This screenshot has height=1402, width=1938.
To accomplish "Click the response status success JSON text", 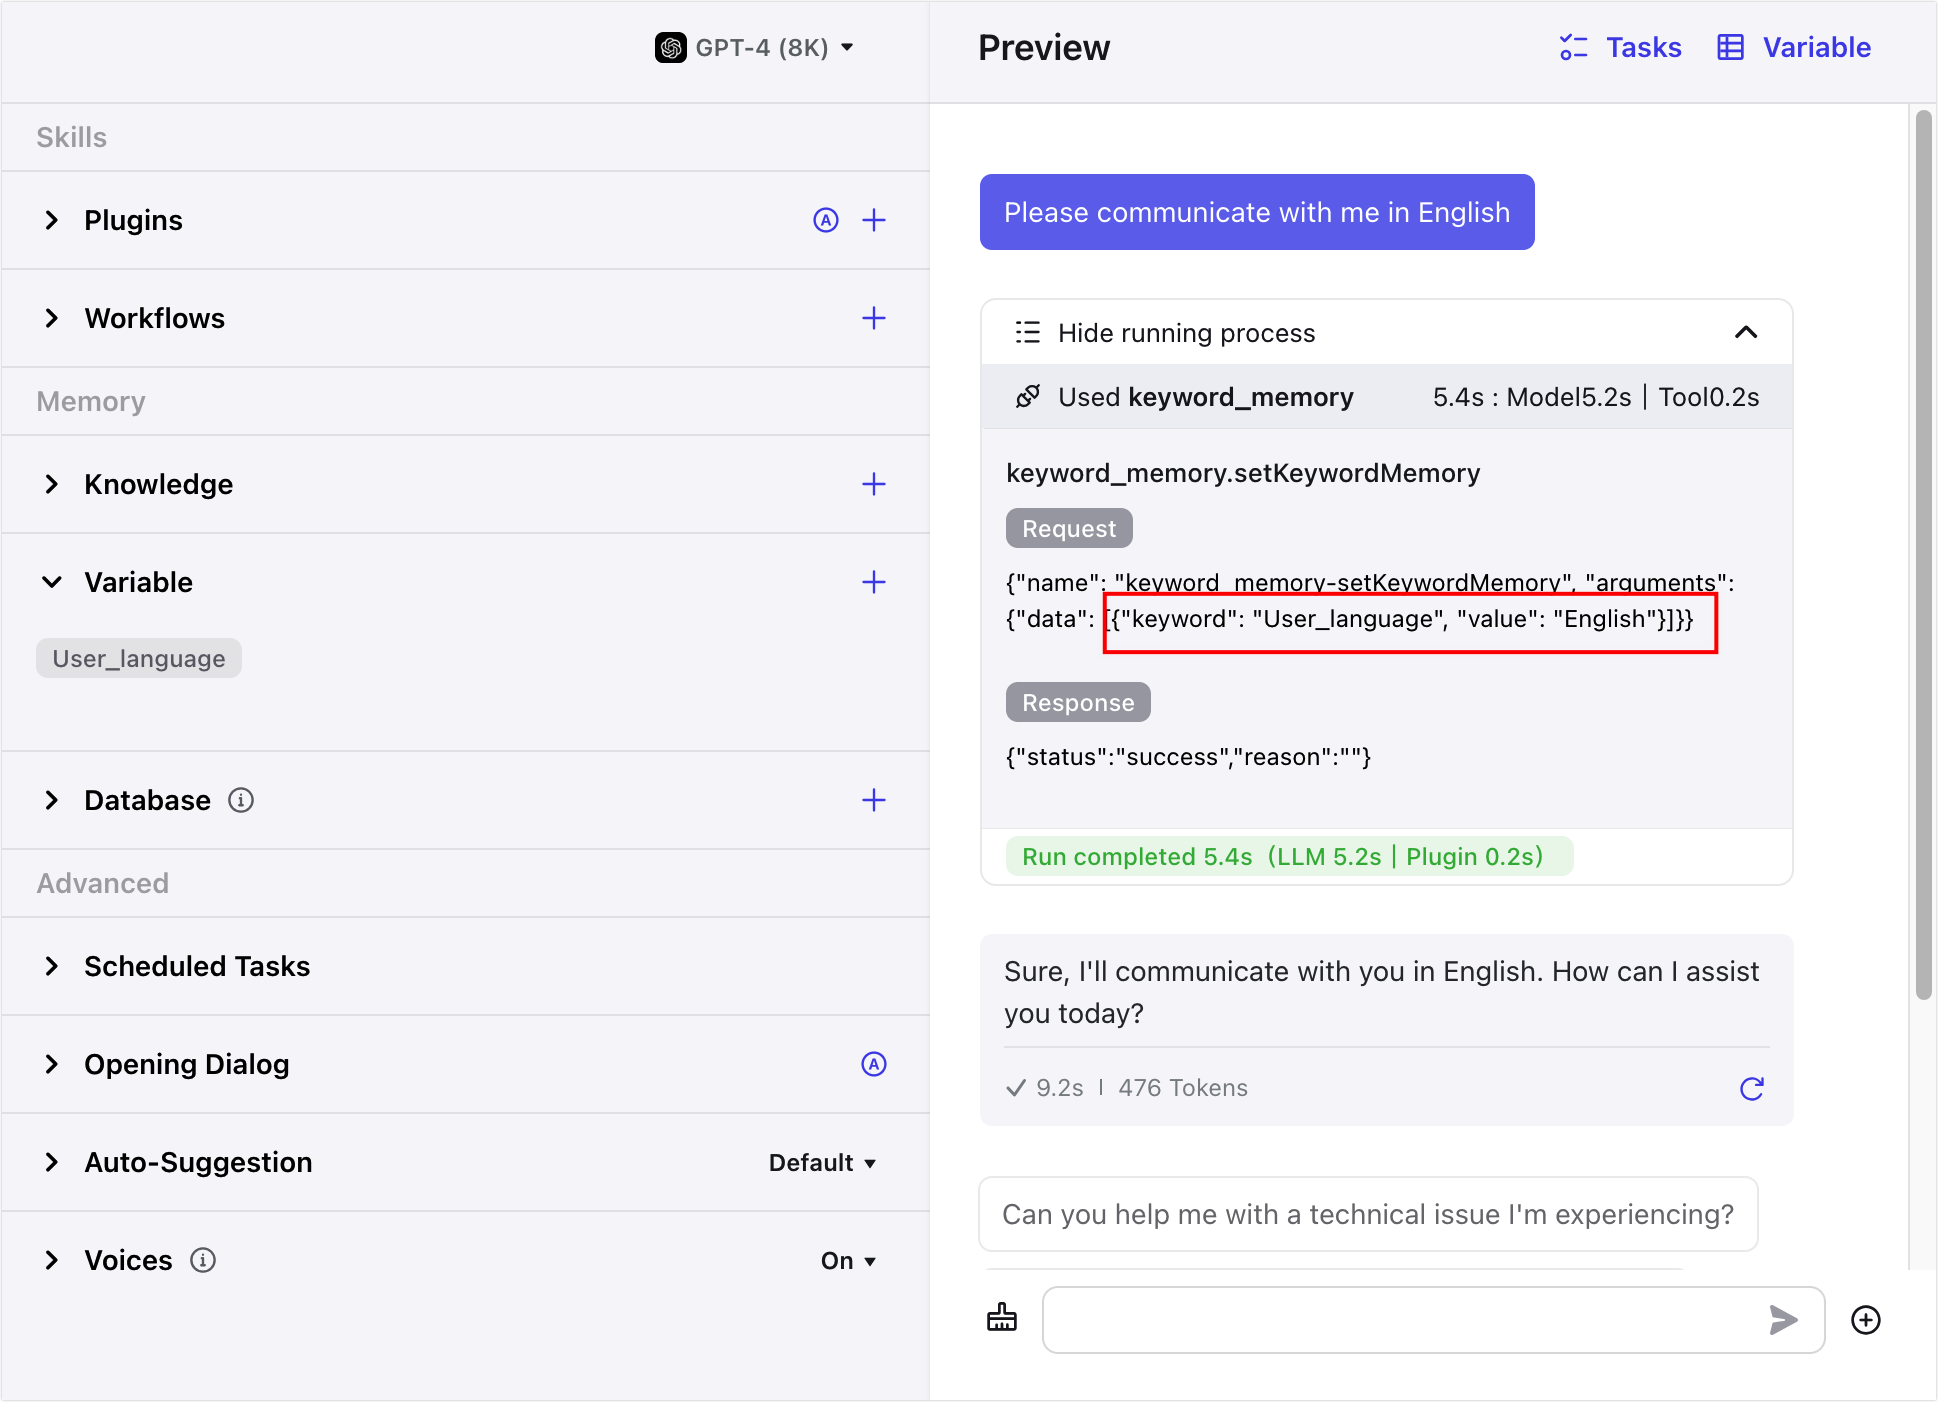I will 1189,757.
